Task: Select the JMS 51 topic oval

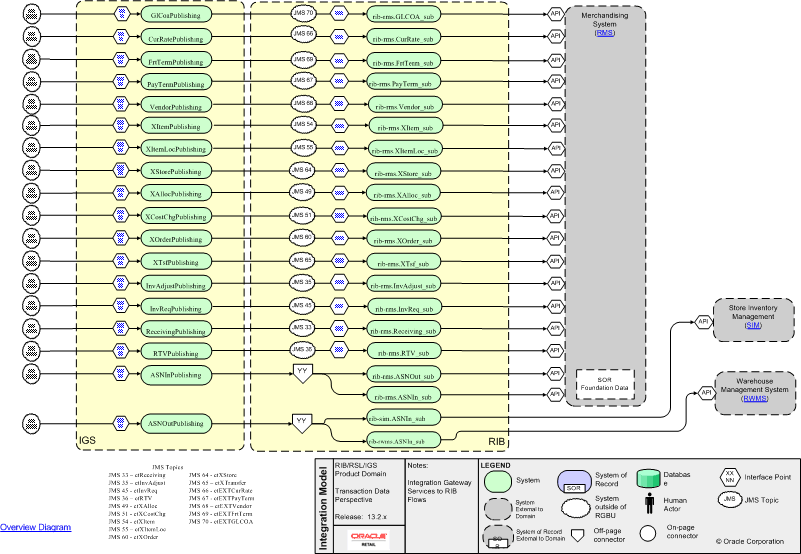Action: pos(301,215)
